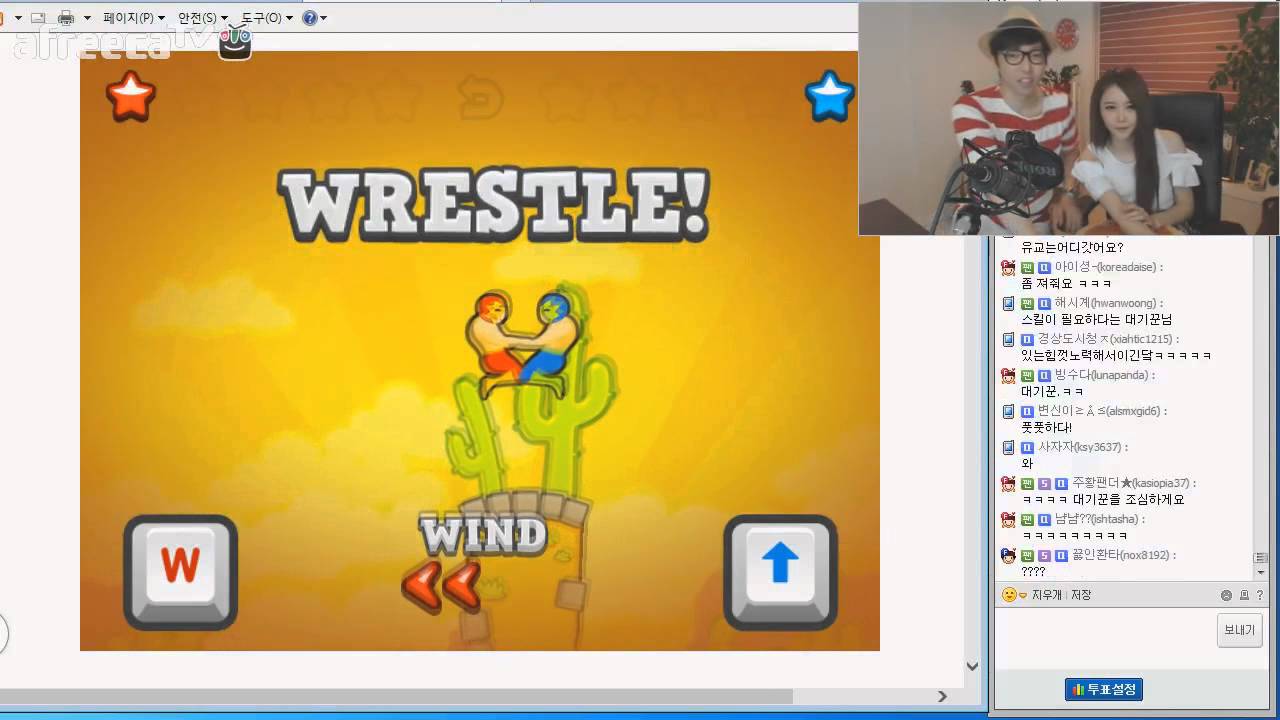Image resolution: width=1280 pixels, height=720 pixels.
Task: Click the WRESTLE! title text in game
Action: coord(494,206)
